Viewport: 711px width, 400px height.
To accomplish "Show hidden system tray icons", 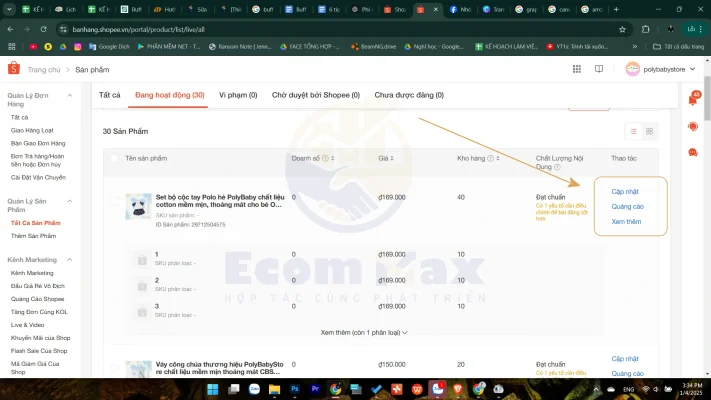I will (596, 389).
